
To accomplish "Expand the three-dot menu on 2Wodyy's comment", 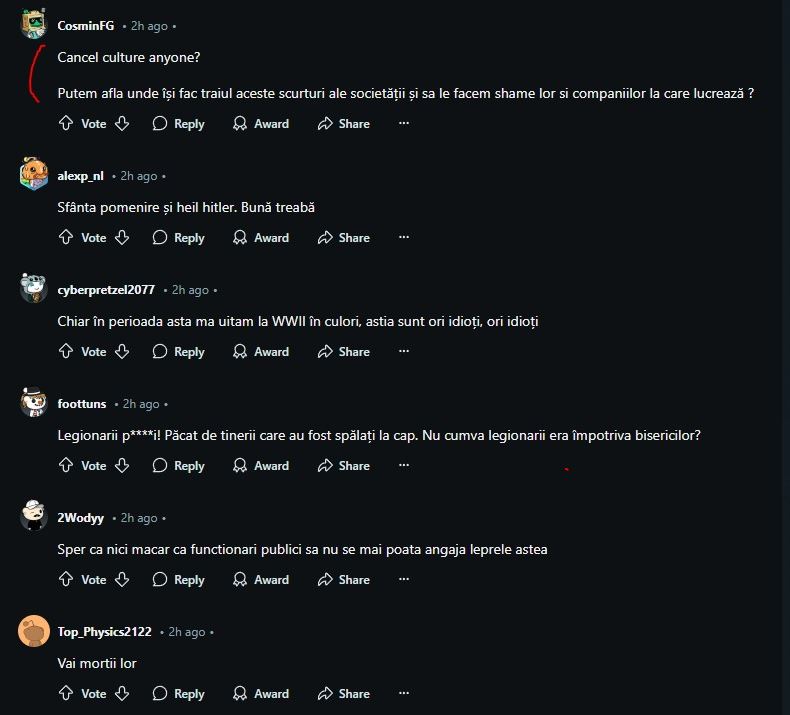I will tap(404, 580).
